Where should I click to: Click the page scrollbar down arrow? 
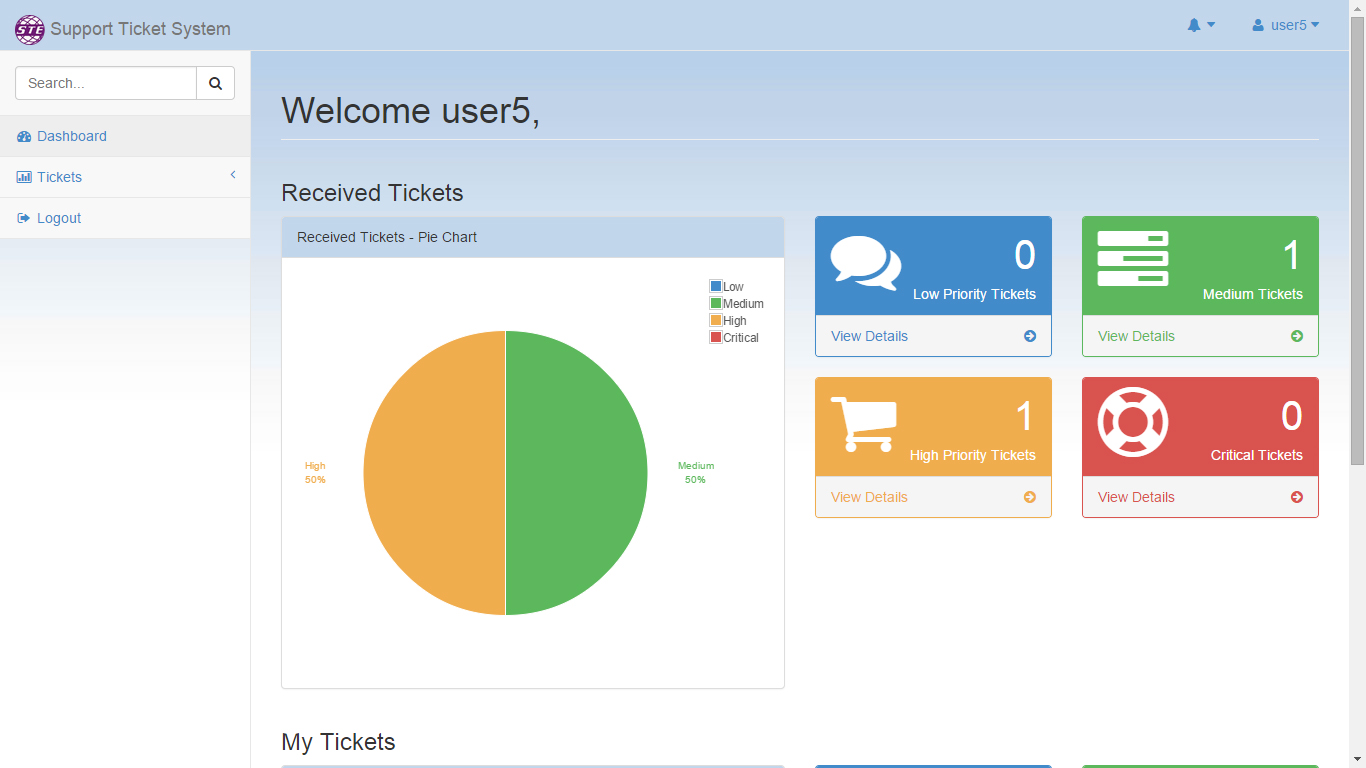coord(1357,759)
